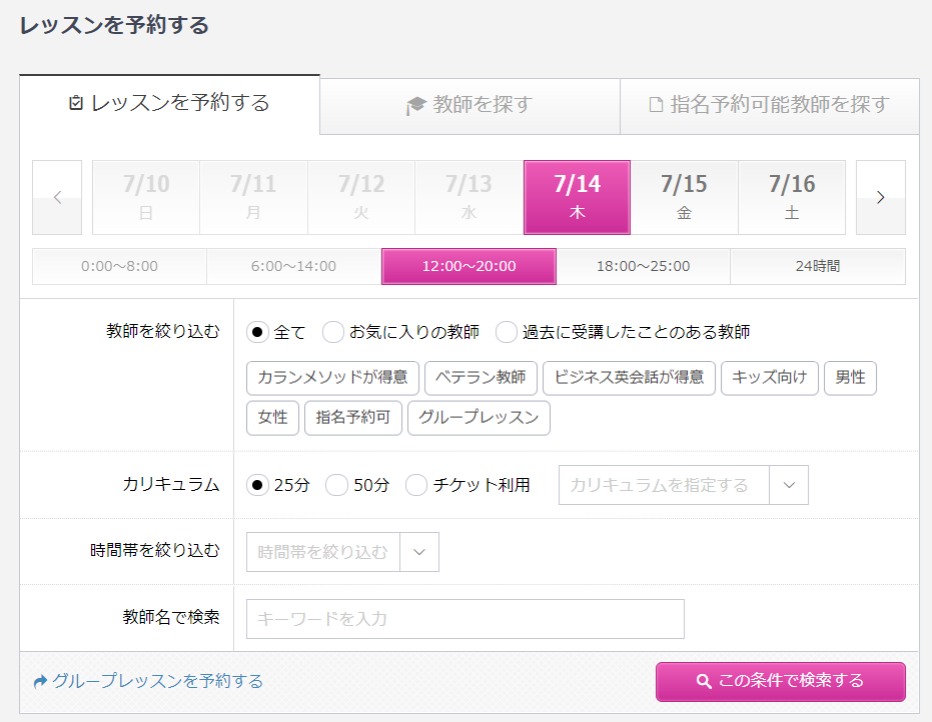The height and width of the screenshot is (722, 932).
Task: Pick the 7/15 Friday date
Action: [684, 197]
